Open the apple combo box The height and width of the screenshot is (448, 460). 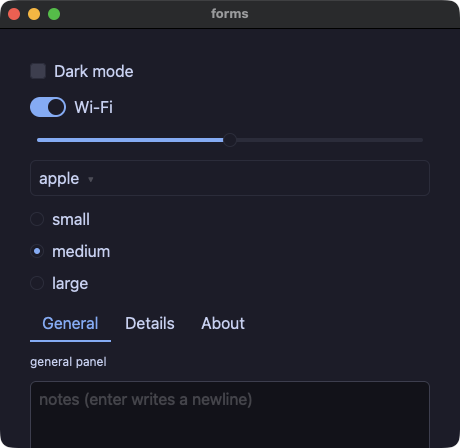pyautogui.click(x=230, y=178)
